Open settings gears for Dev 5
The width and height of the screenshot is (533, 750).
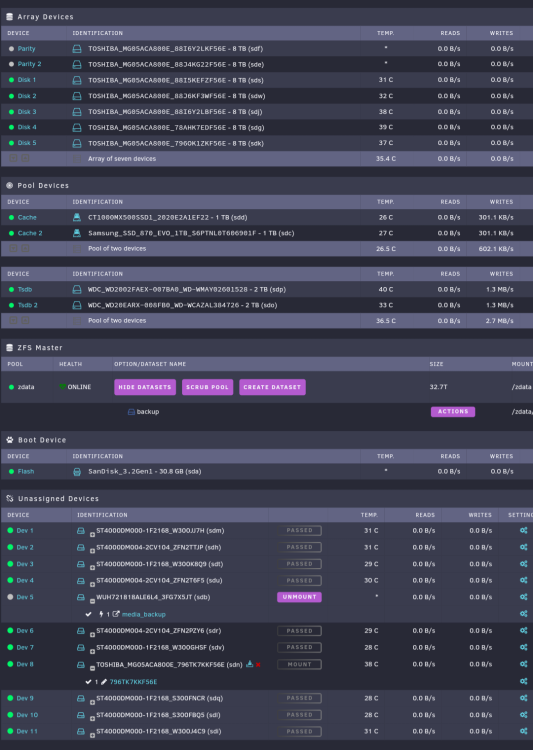[523, 597]
